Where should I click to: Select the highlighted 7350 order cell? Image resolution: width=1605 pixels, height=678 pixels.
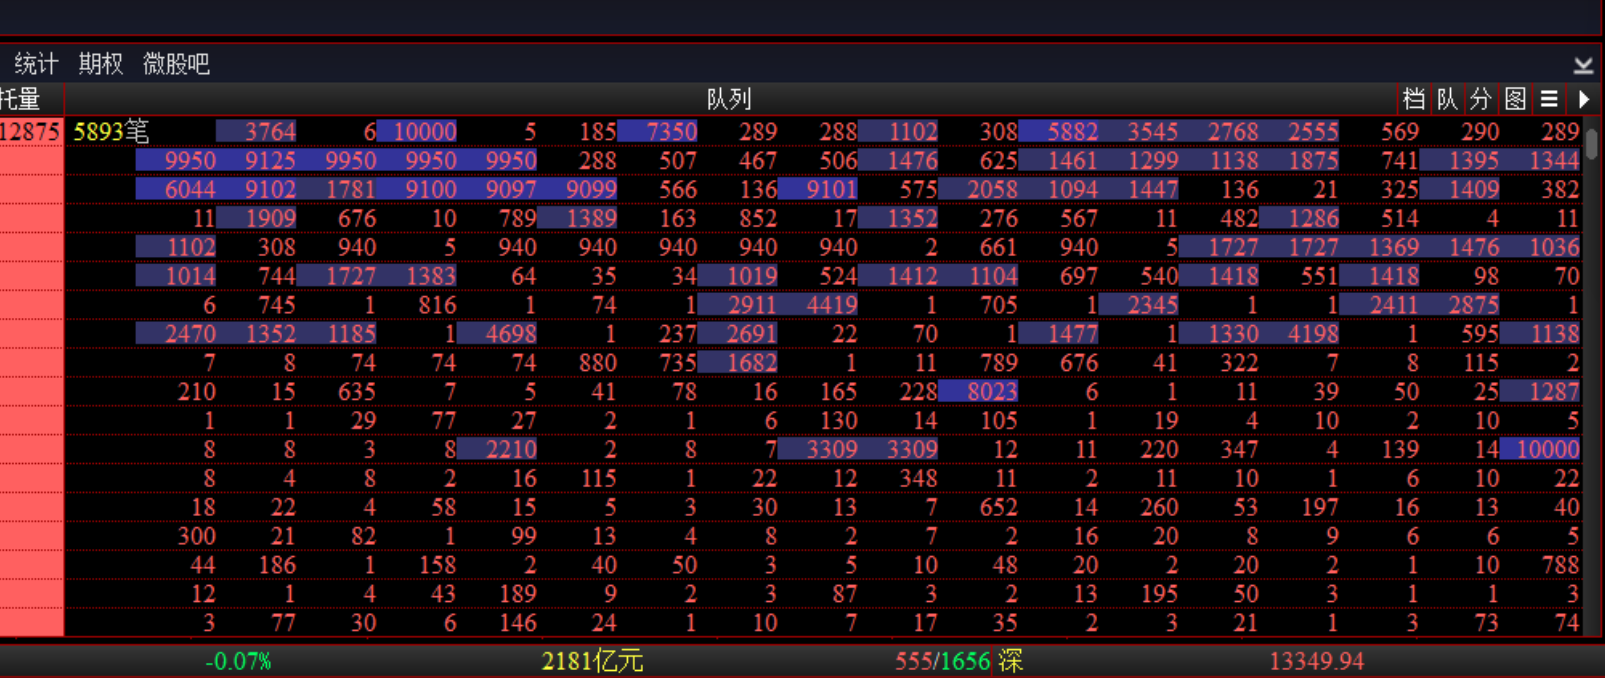click(657, 132)
